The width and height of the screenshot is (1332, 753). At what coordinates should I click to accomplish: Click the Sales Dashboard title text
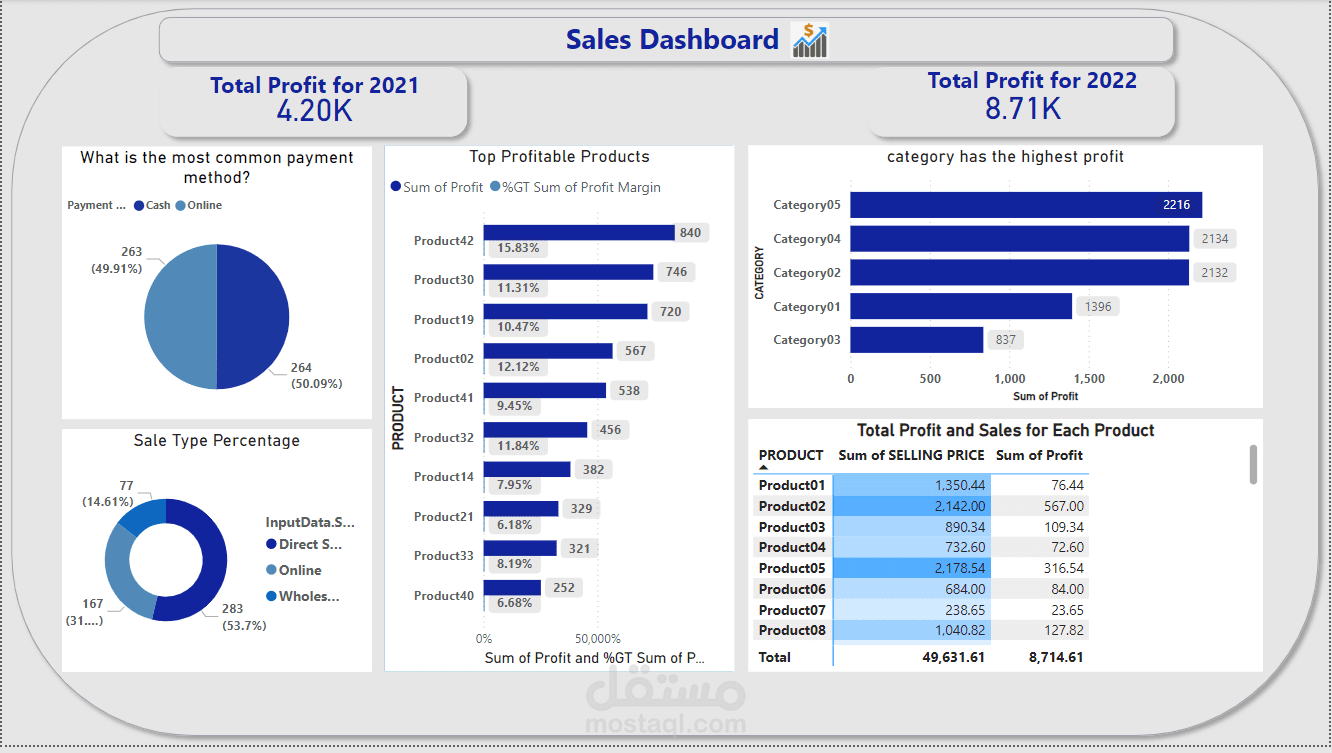pyautogui.click(x=672, y=39)
